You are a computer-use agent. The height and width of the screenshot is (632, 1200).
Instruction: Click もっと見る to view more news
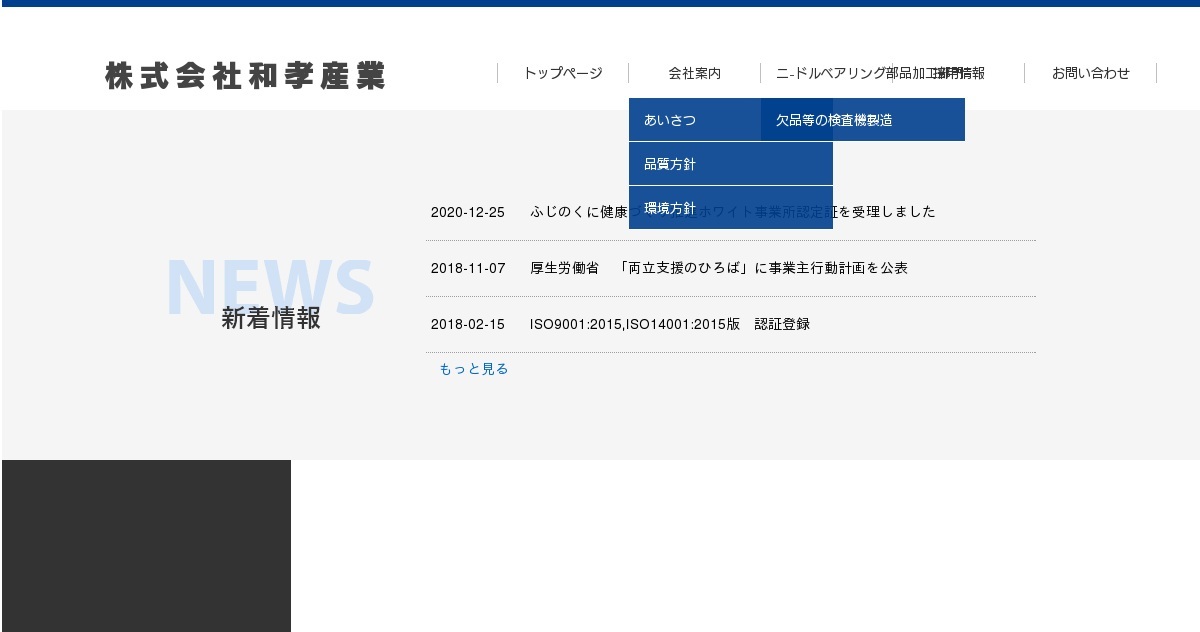(x=474, y=369)
